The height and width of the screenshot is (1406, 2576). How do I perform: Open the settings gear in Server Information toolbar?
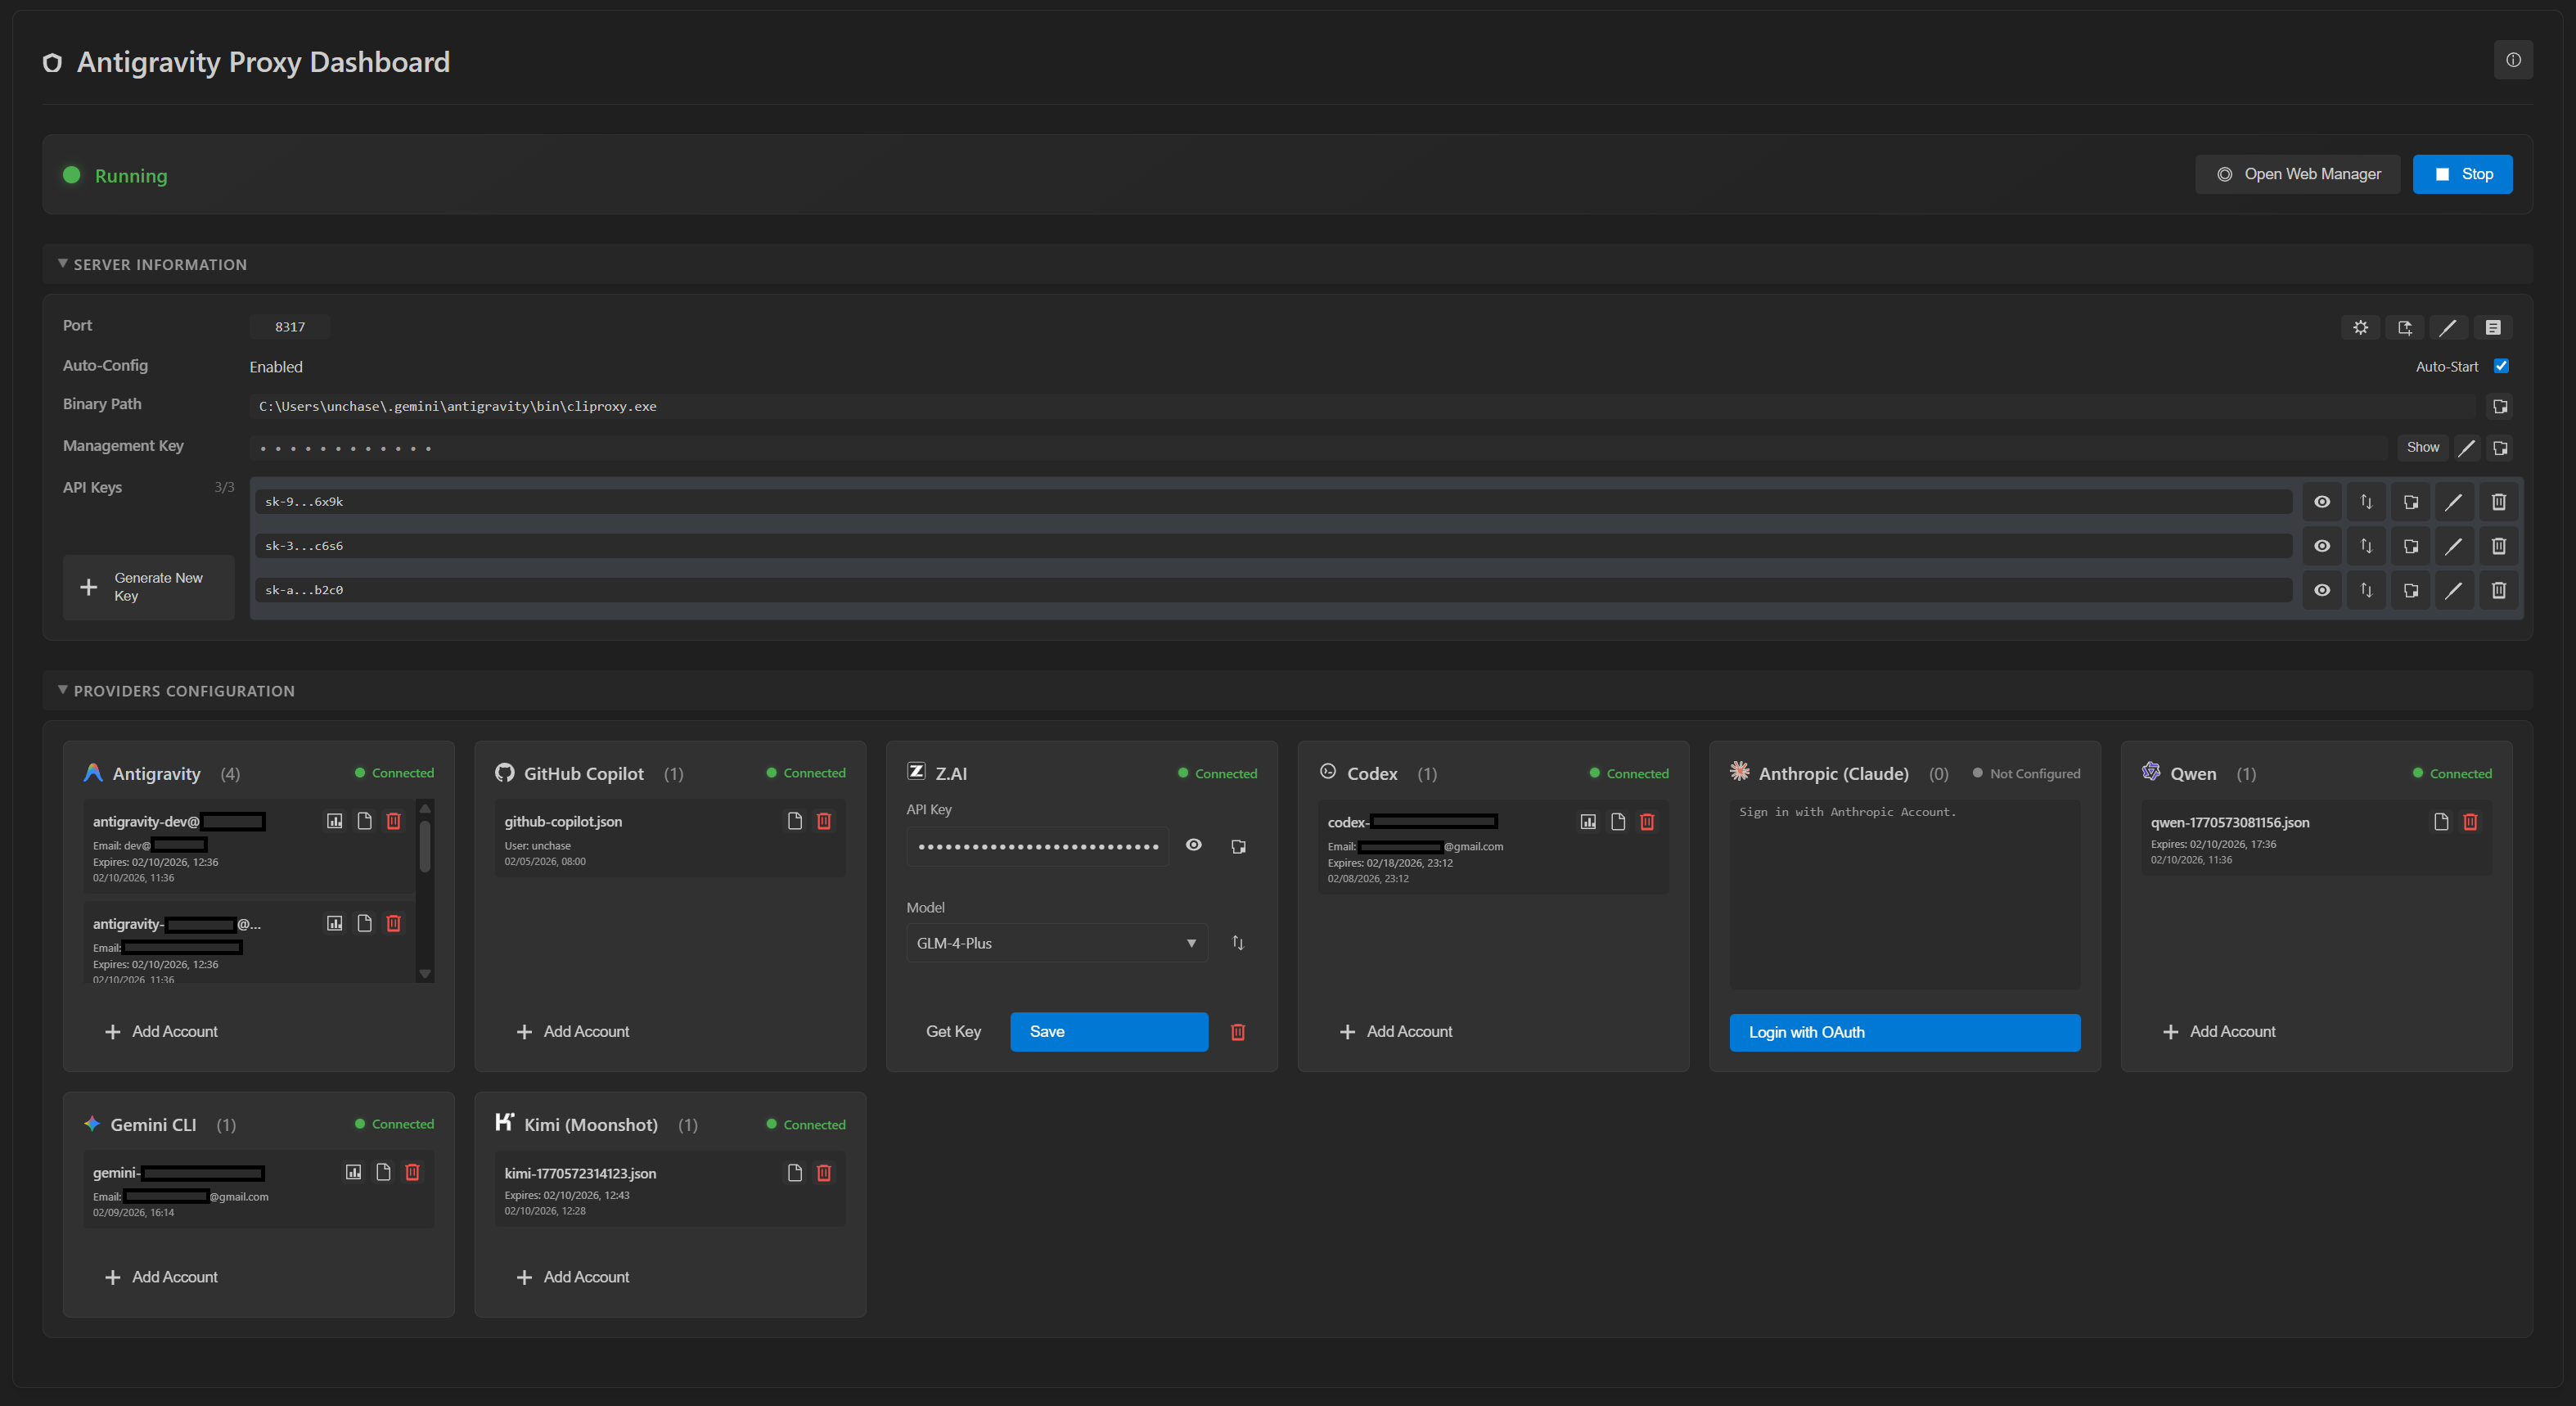[2361, 327]
